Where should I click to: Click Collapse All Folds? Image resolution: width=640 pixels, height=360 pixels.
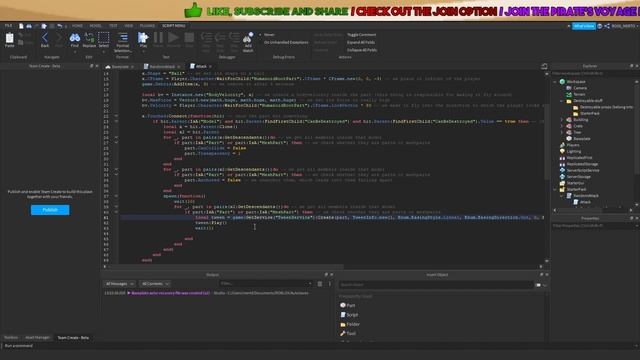(x=362, y=50)
